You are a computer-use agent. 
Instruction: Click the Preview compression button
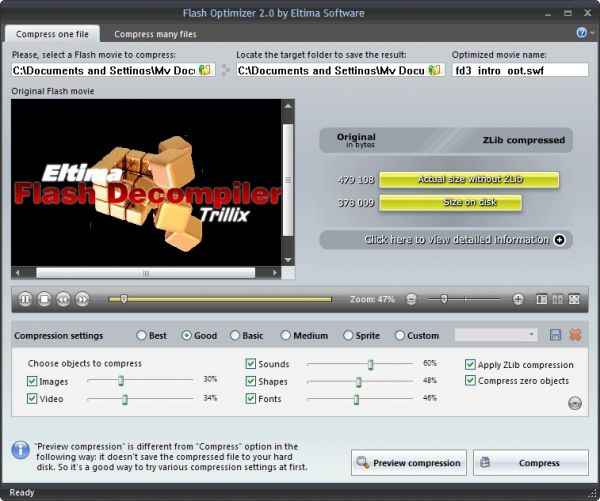(x=409, y=463)
